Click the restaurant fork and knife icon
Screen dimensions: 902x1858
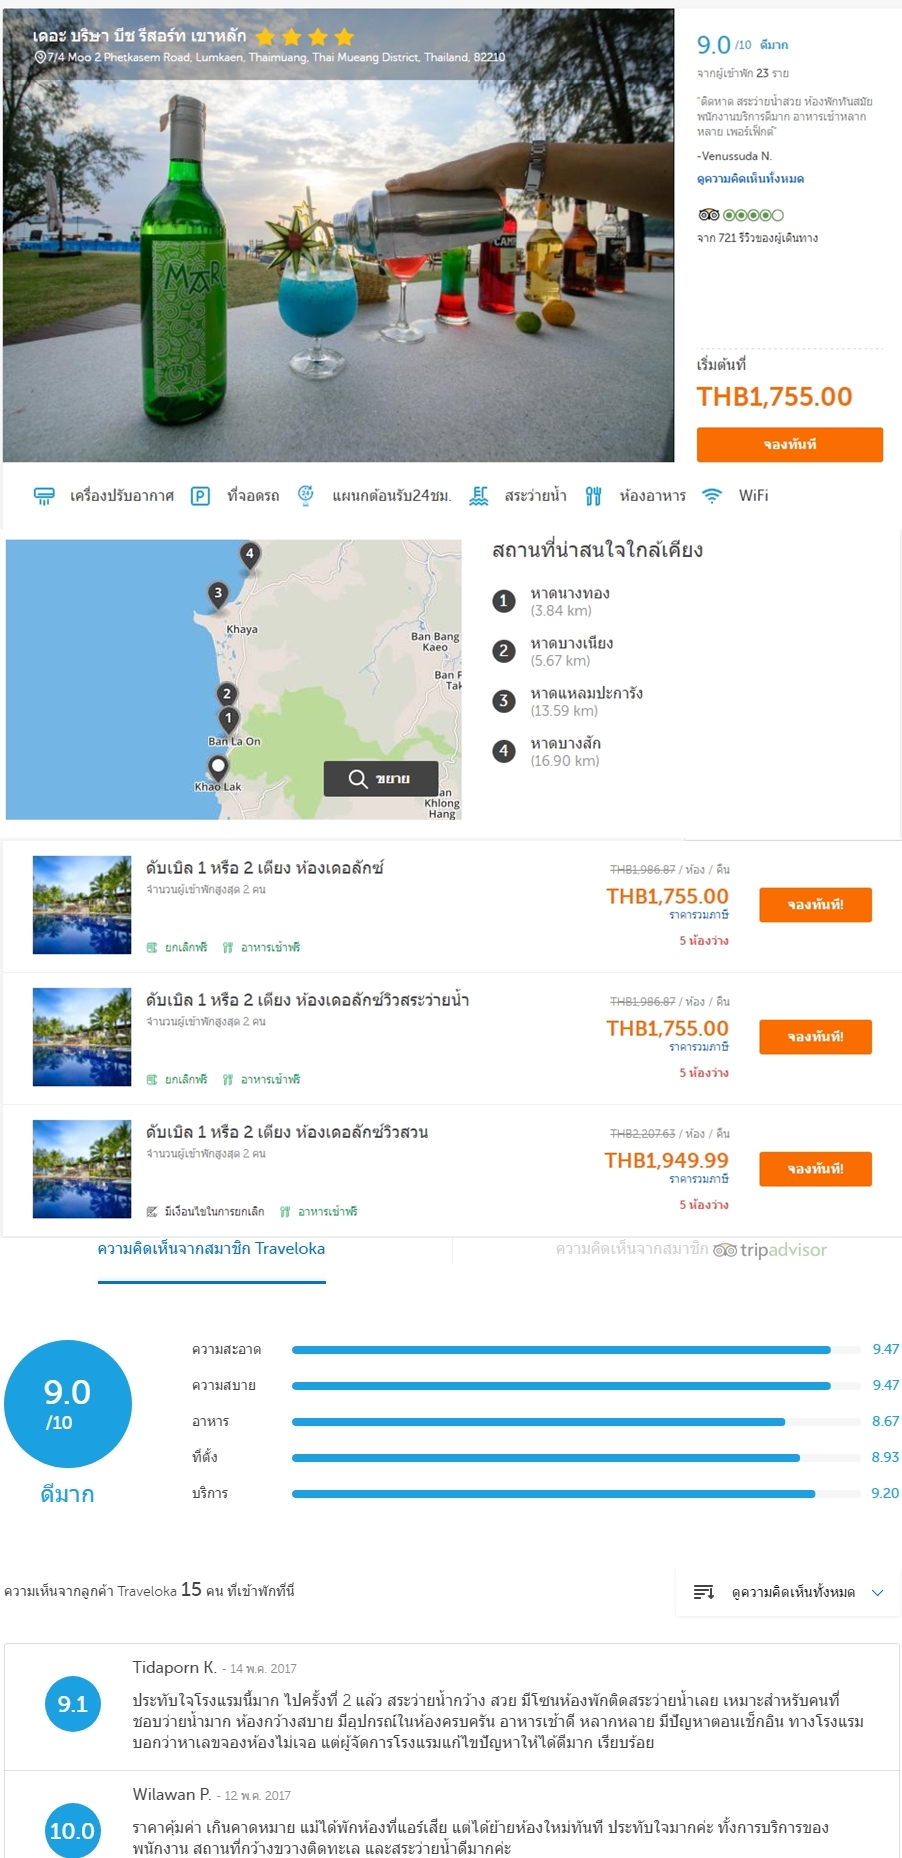[593, 496]
